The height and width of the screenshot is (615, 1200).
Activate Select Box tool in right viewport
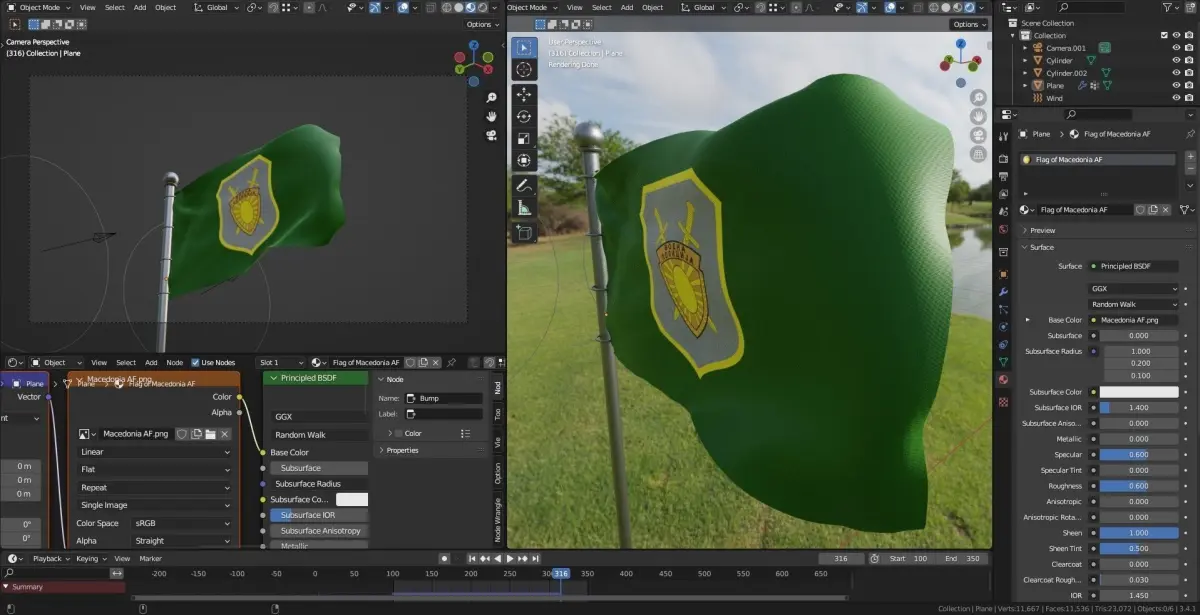click(524, 47)
